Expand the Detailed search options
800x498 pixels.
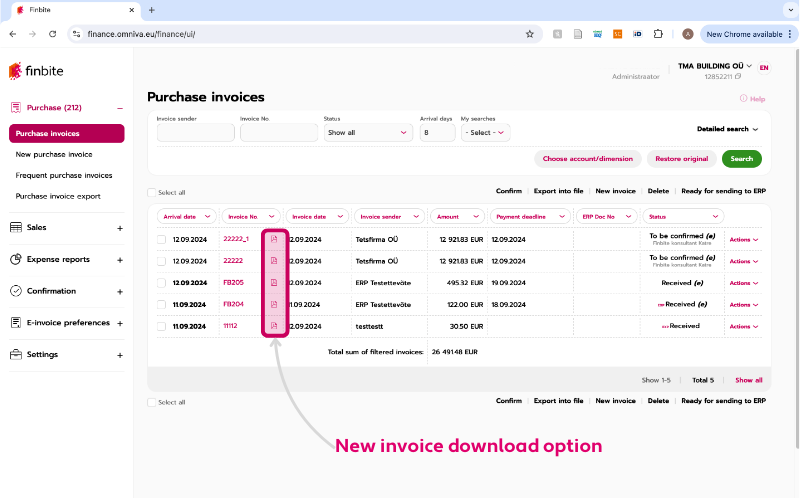pyautogui.click(x=727, y=129)
